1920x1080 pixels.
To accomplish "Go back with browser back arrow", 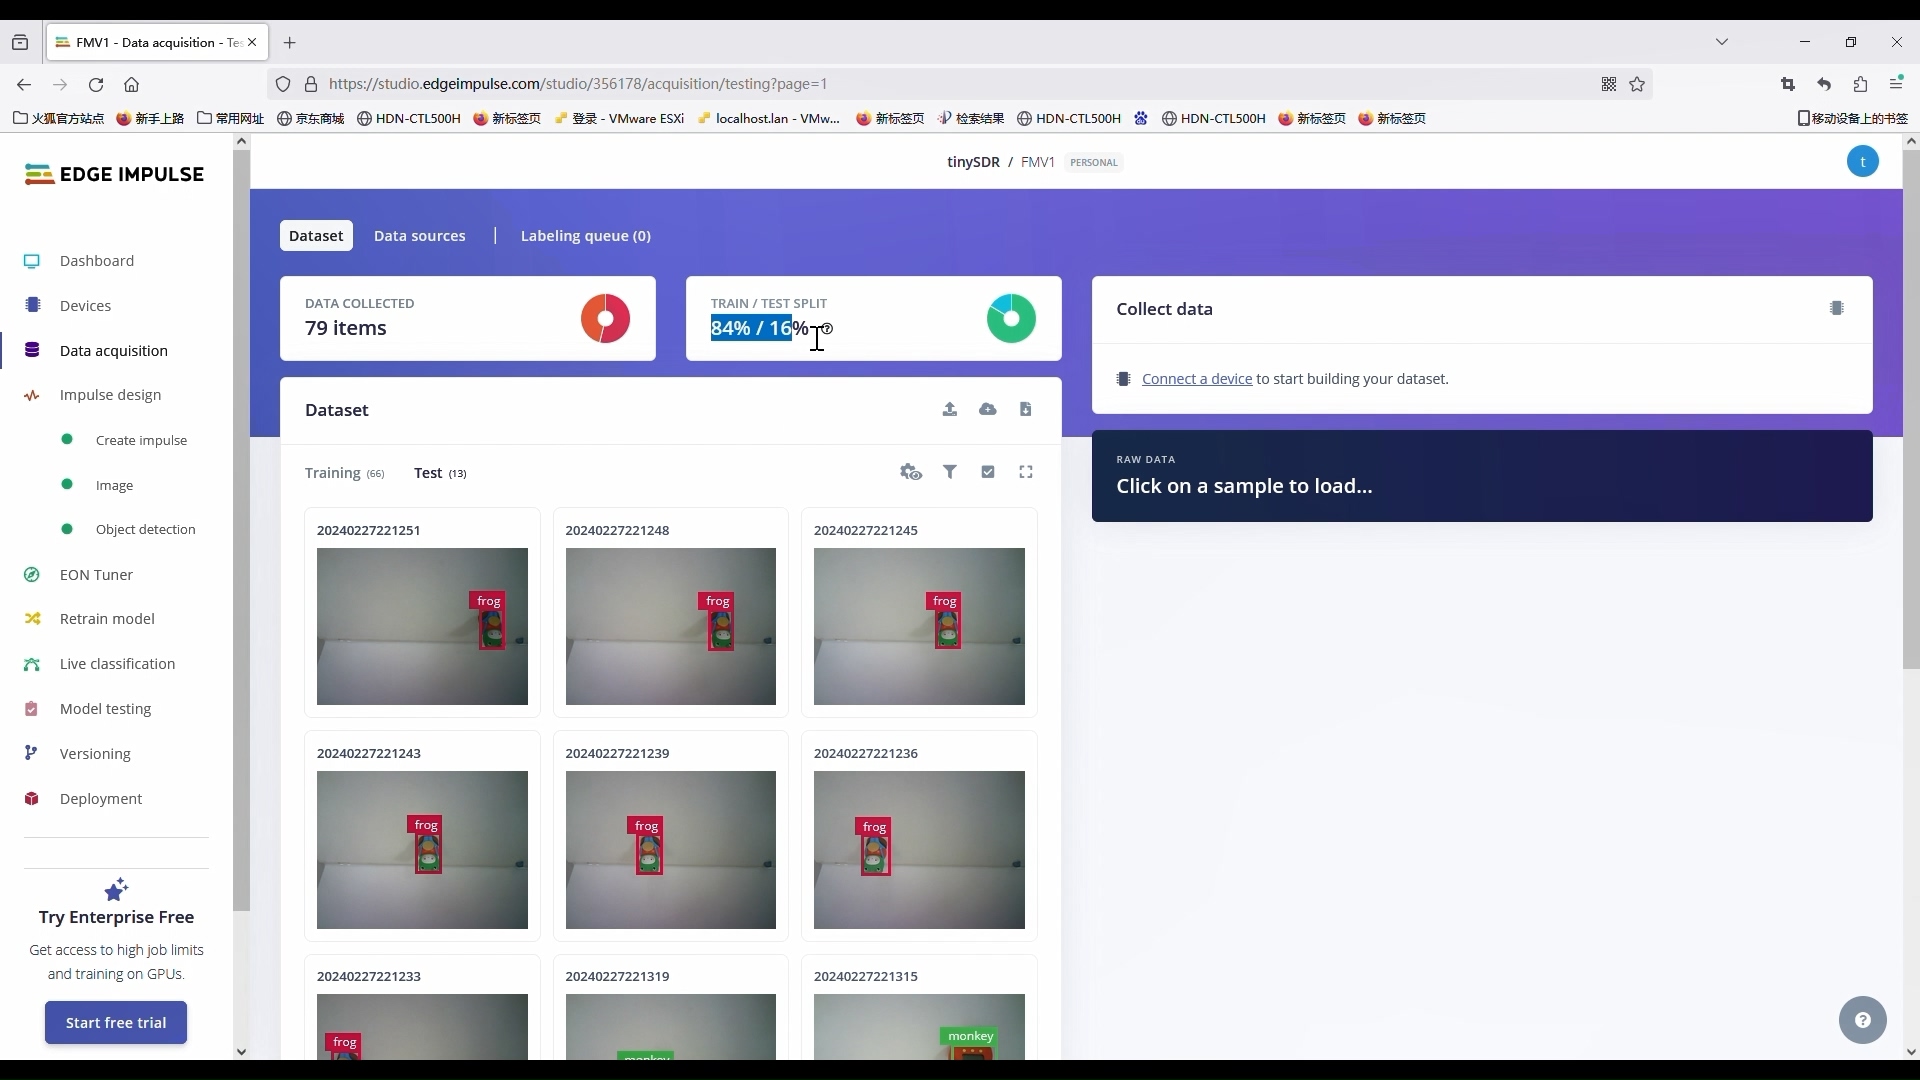I will [x=24, y=85].
